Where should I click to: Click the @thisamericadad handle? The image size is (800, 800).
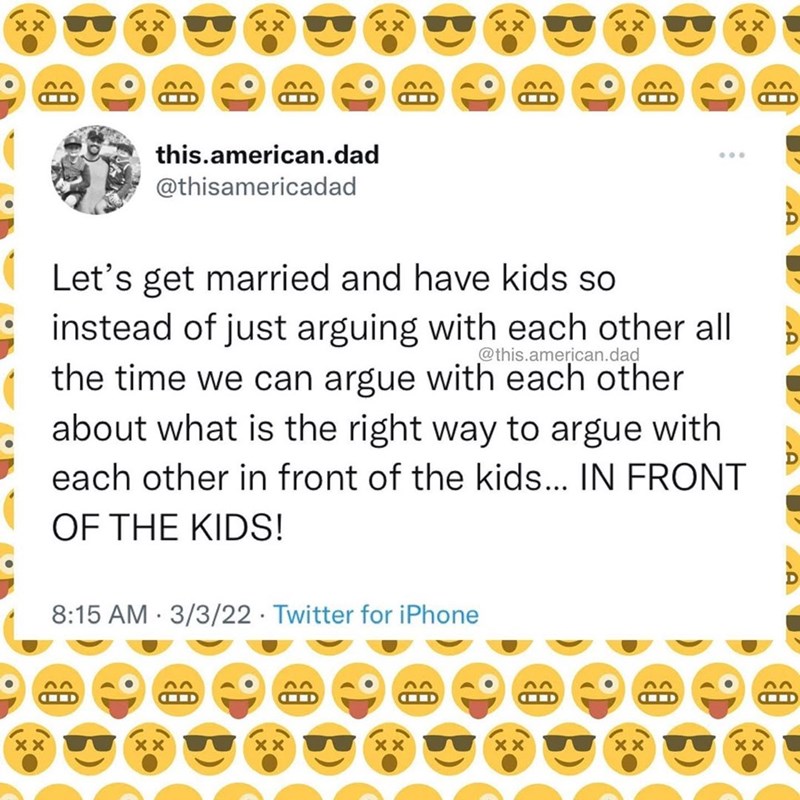click(x=256, y=185)
